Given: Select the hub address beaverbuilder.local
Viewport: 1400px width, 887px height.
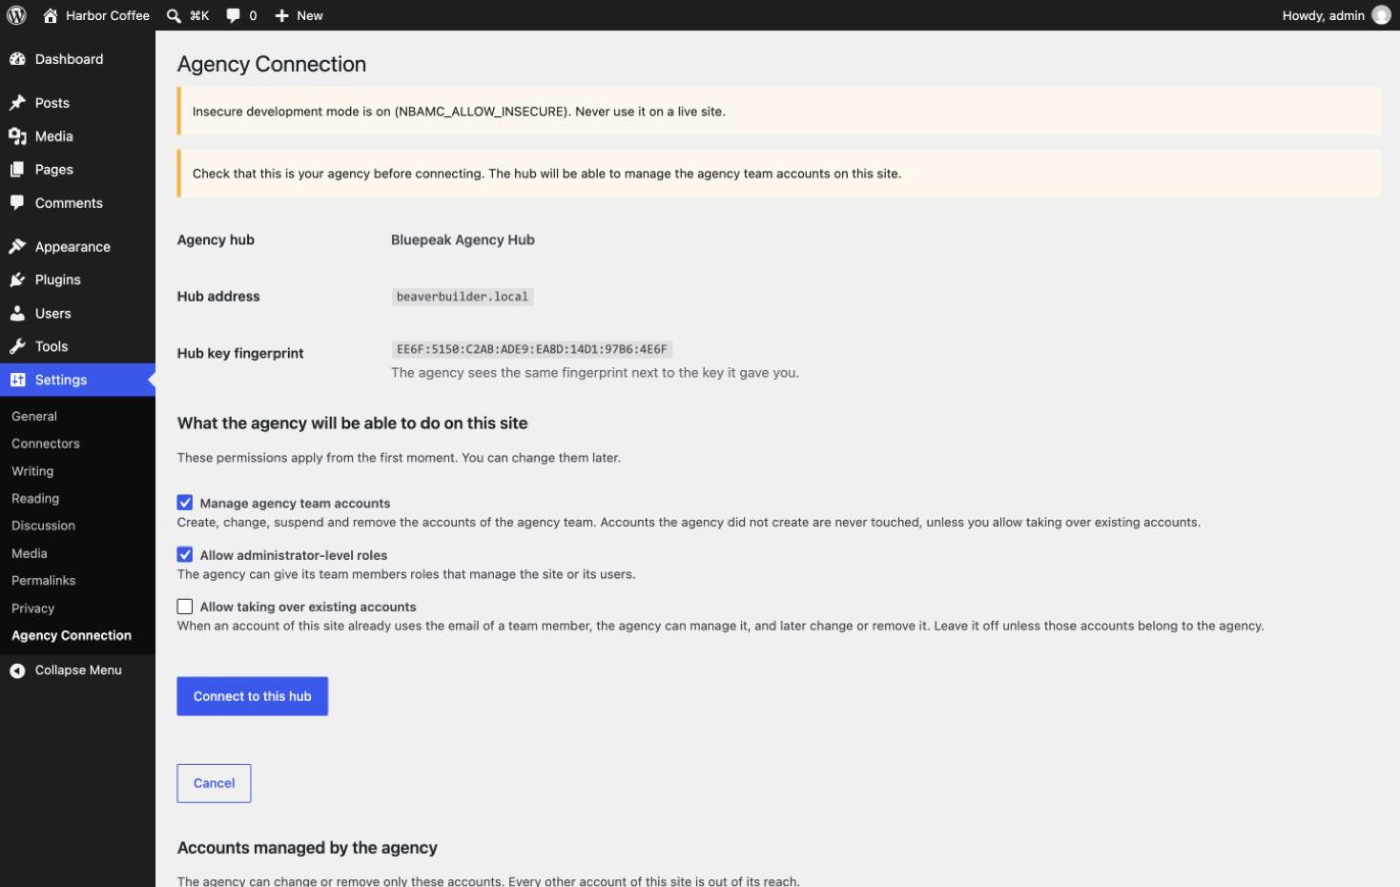Looking at the screenshot, I should point(462,296).
